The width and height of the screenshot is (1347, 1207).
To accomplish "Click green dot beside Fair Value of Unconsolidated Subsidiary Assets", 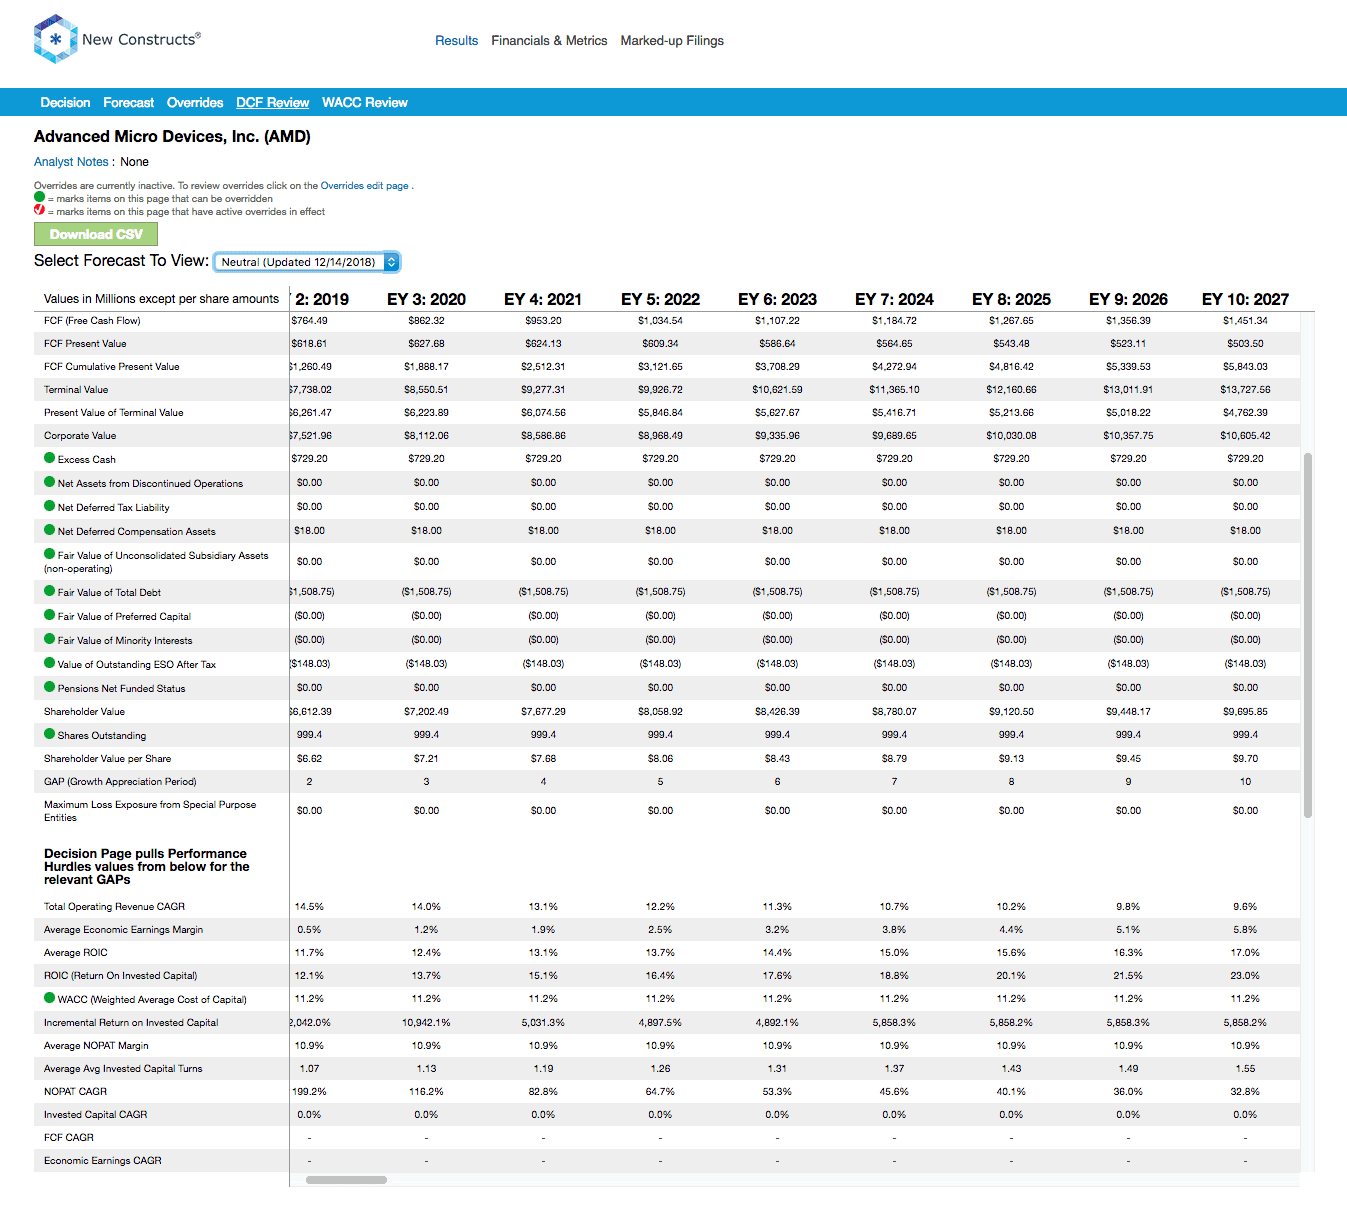I will click(x=49, y=554).
